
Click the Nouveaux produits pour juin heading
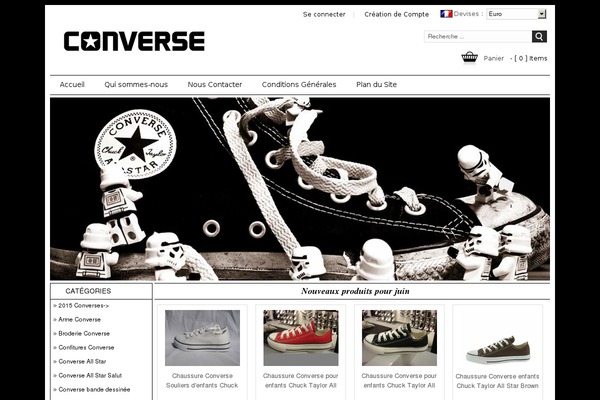coord(355,291)
